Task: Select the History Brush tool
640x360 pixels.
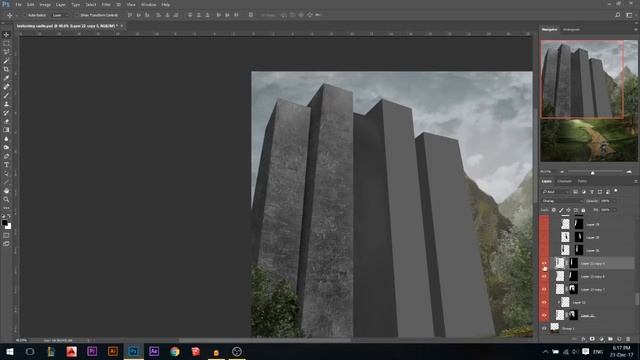Action: [6, 113]
